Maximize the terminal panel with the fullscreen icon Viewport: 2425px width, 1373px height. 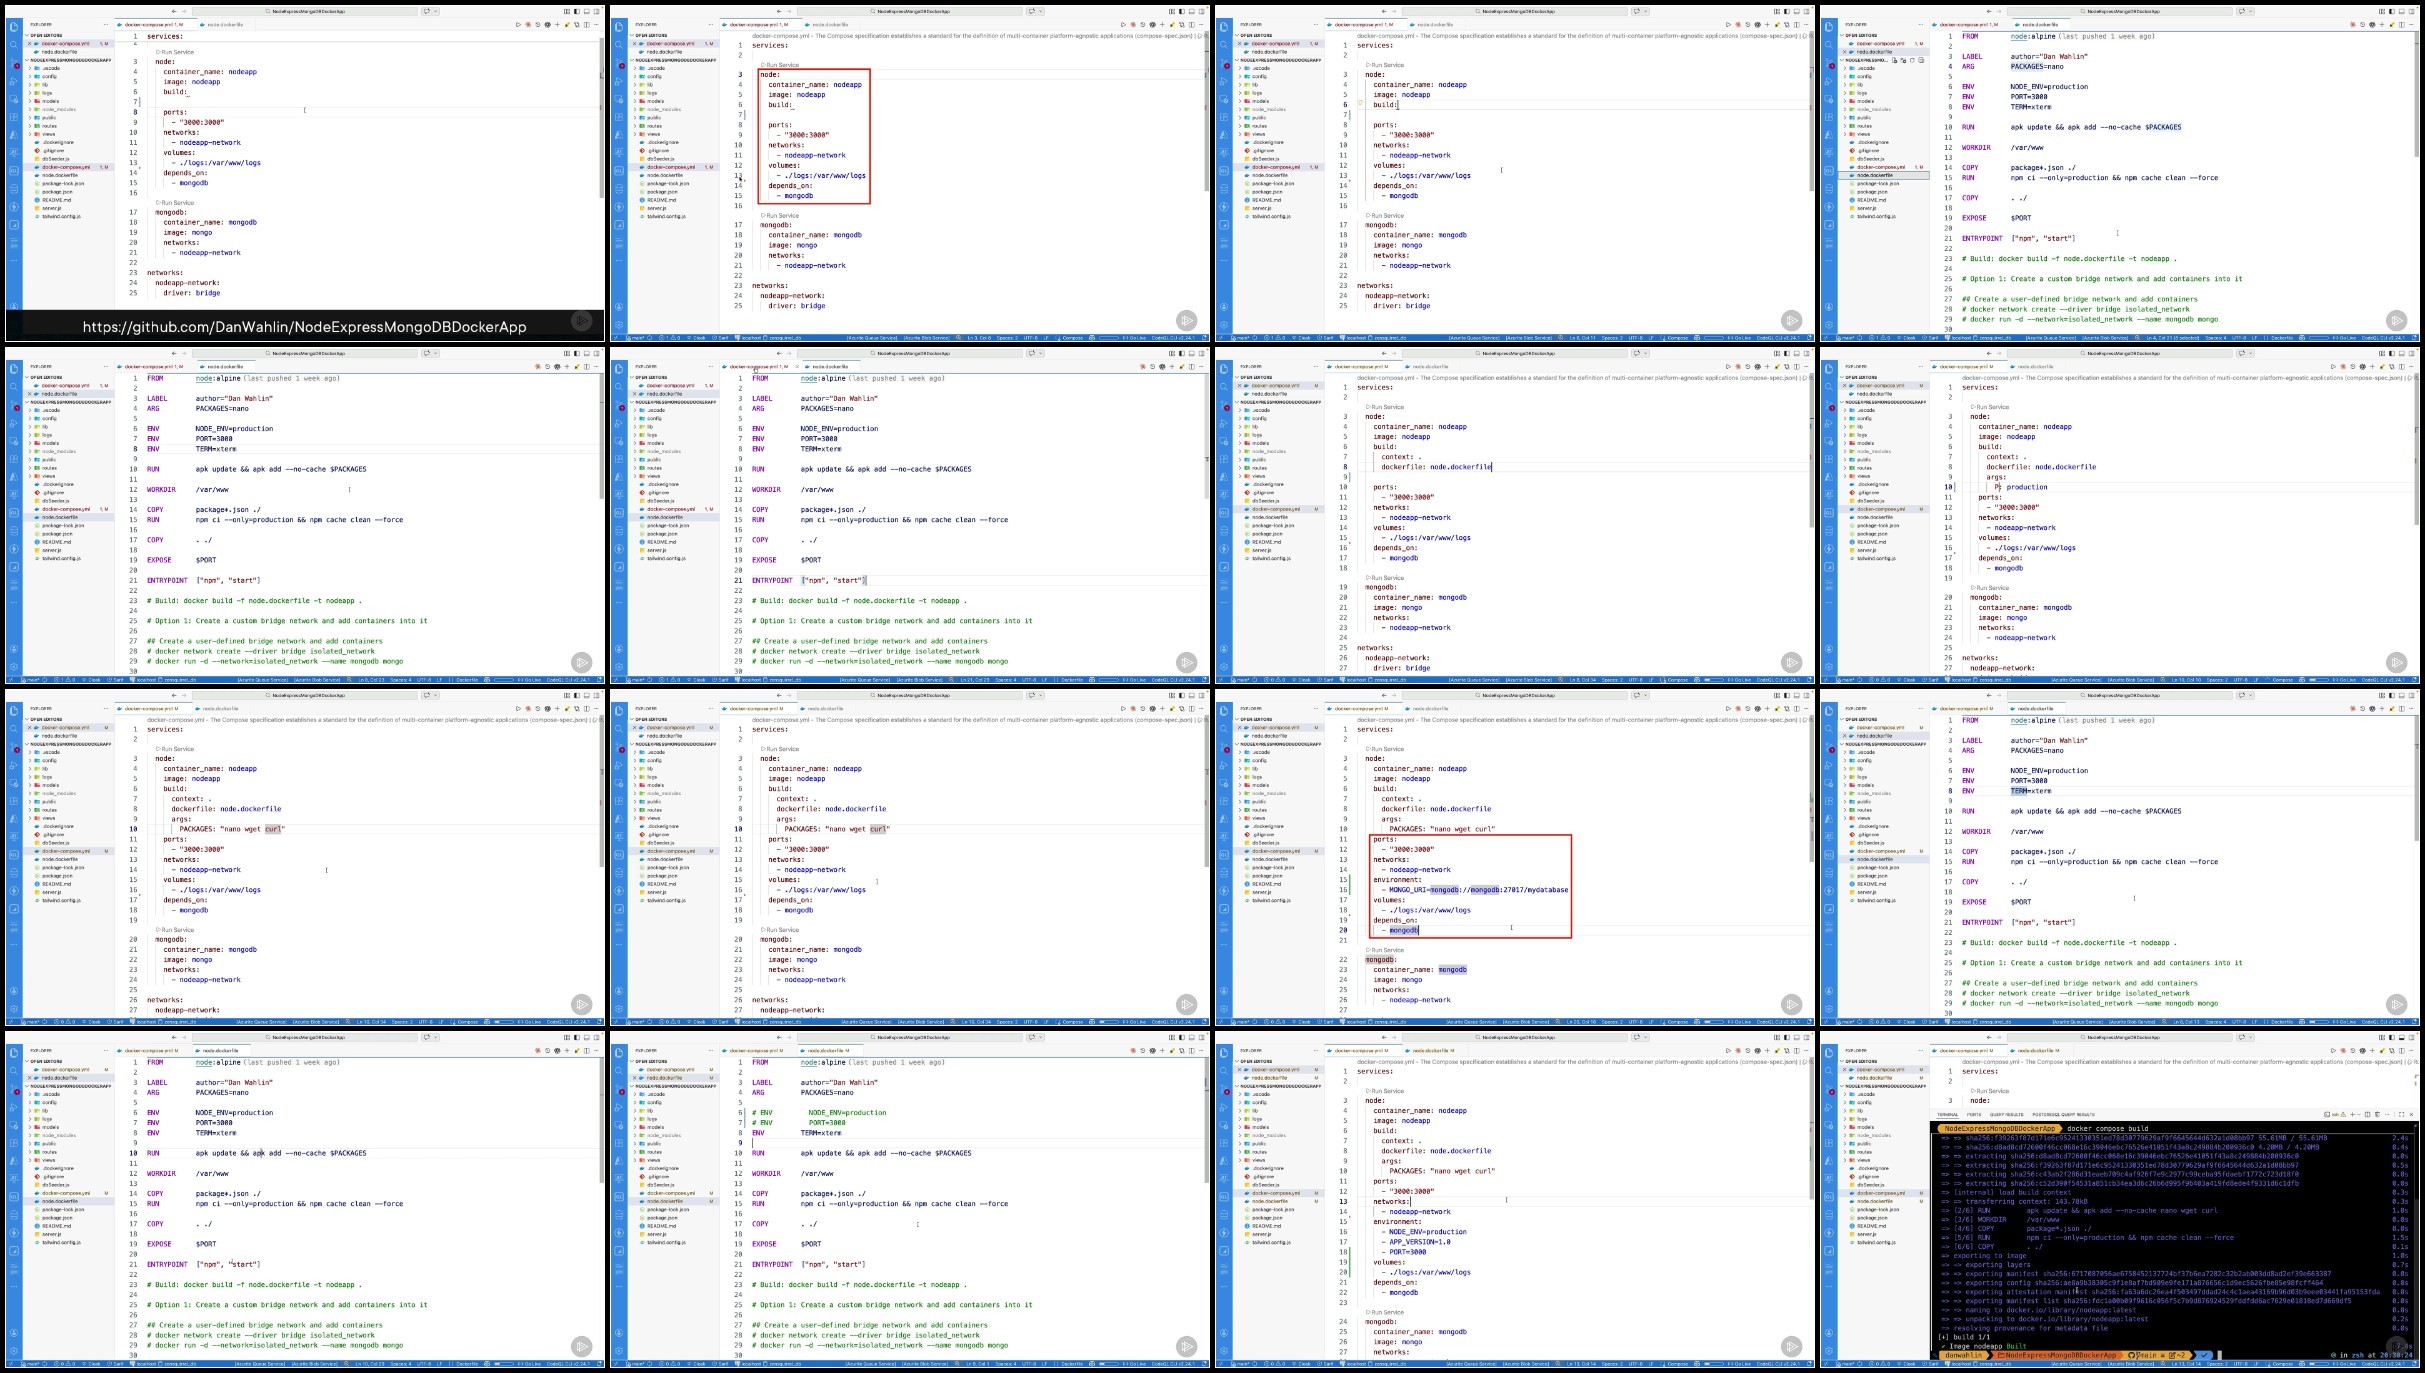pyautogui.click(x=2401, y=1114)
